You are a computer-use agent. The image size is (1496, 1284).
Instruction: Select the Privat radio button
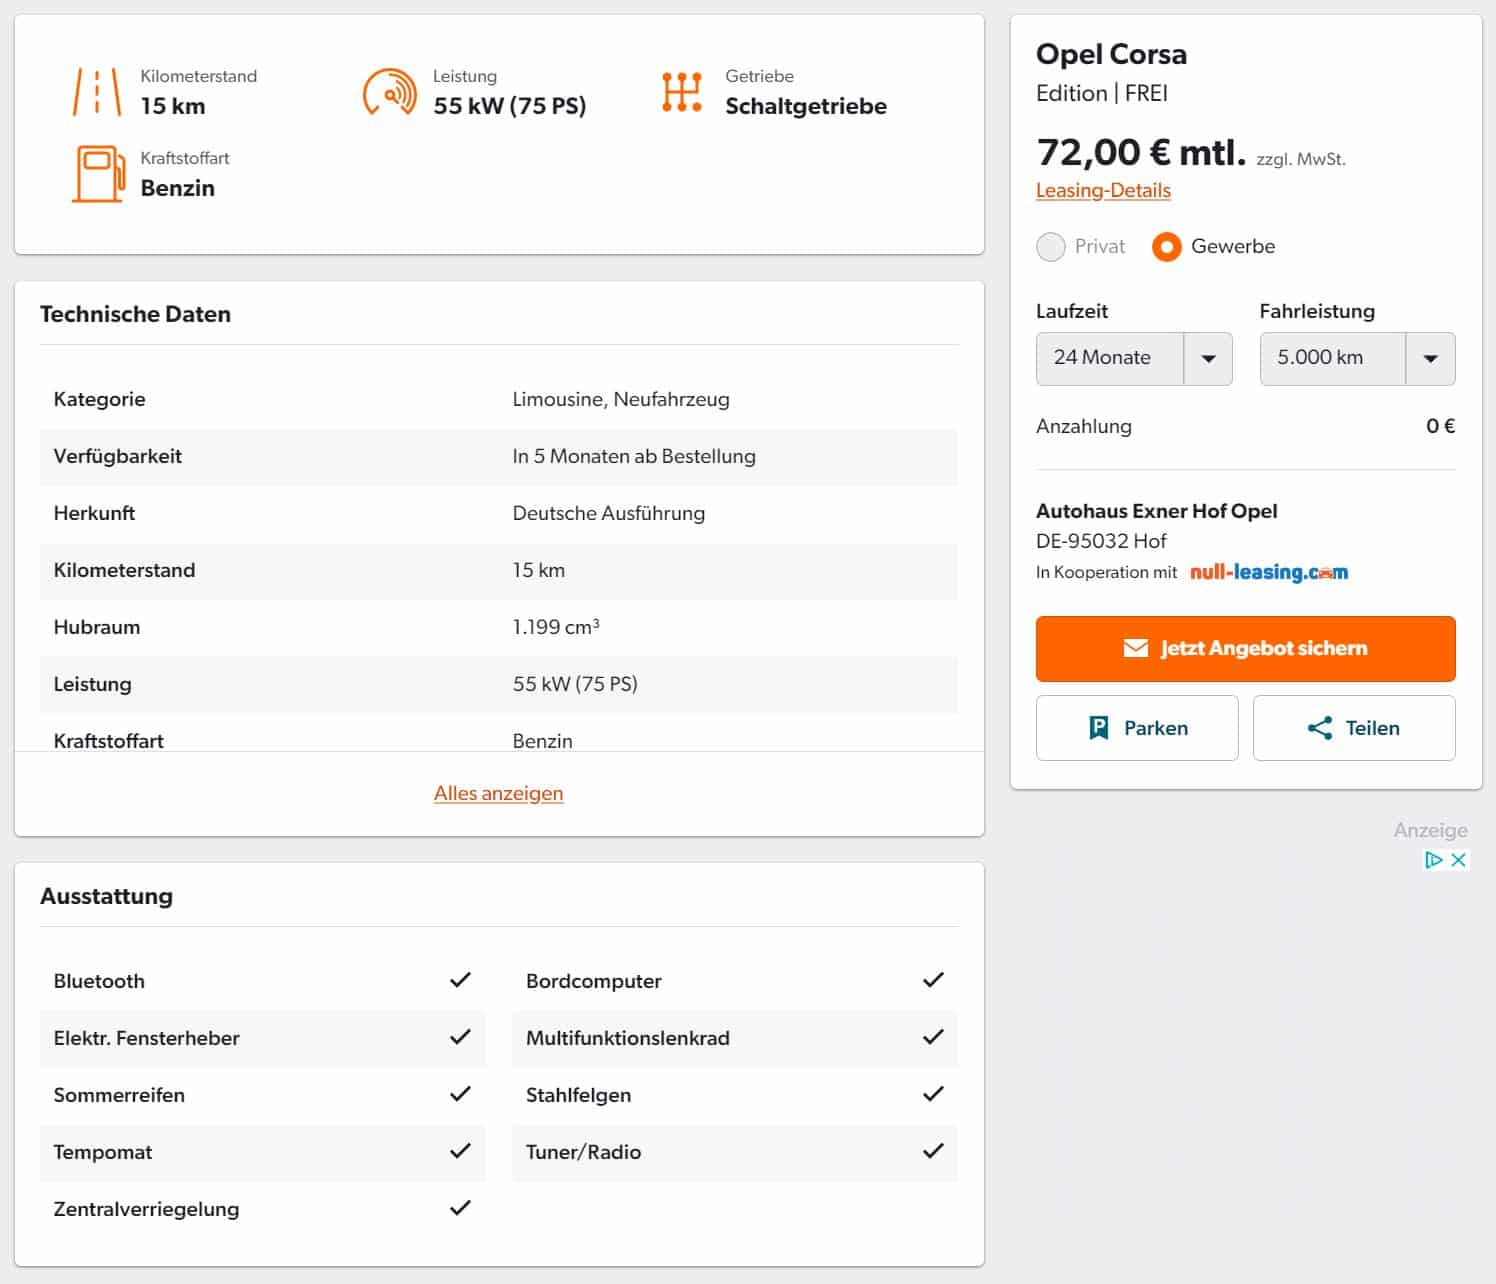click(x=1051, y=247)
